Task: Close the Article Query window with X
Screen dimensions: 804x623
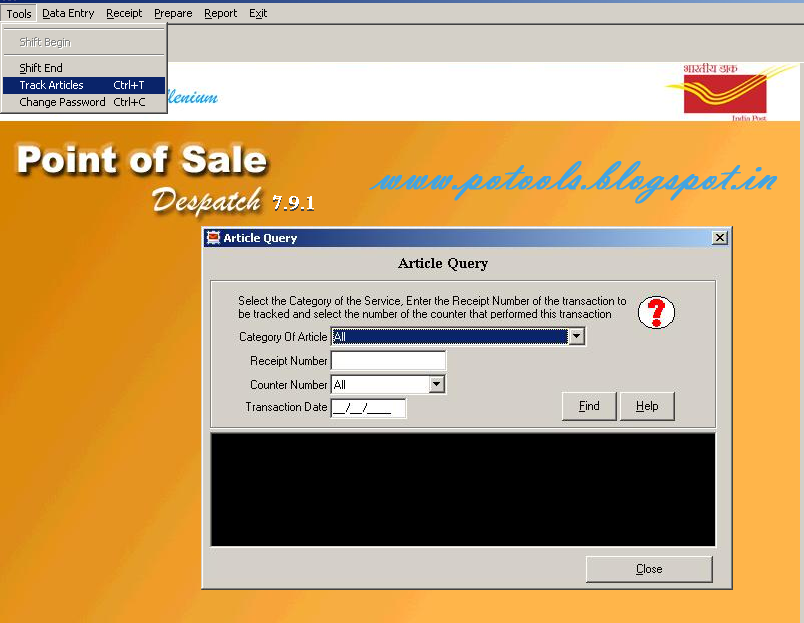Action: [x=720, y=238]
